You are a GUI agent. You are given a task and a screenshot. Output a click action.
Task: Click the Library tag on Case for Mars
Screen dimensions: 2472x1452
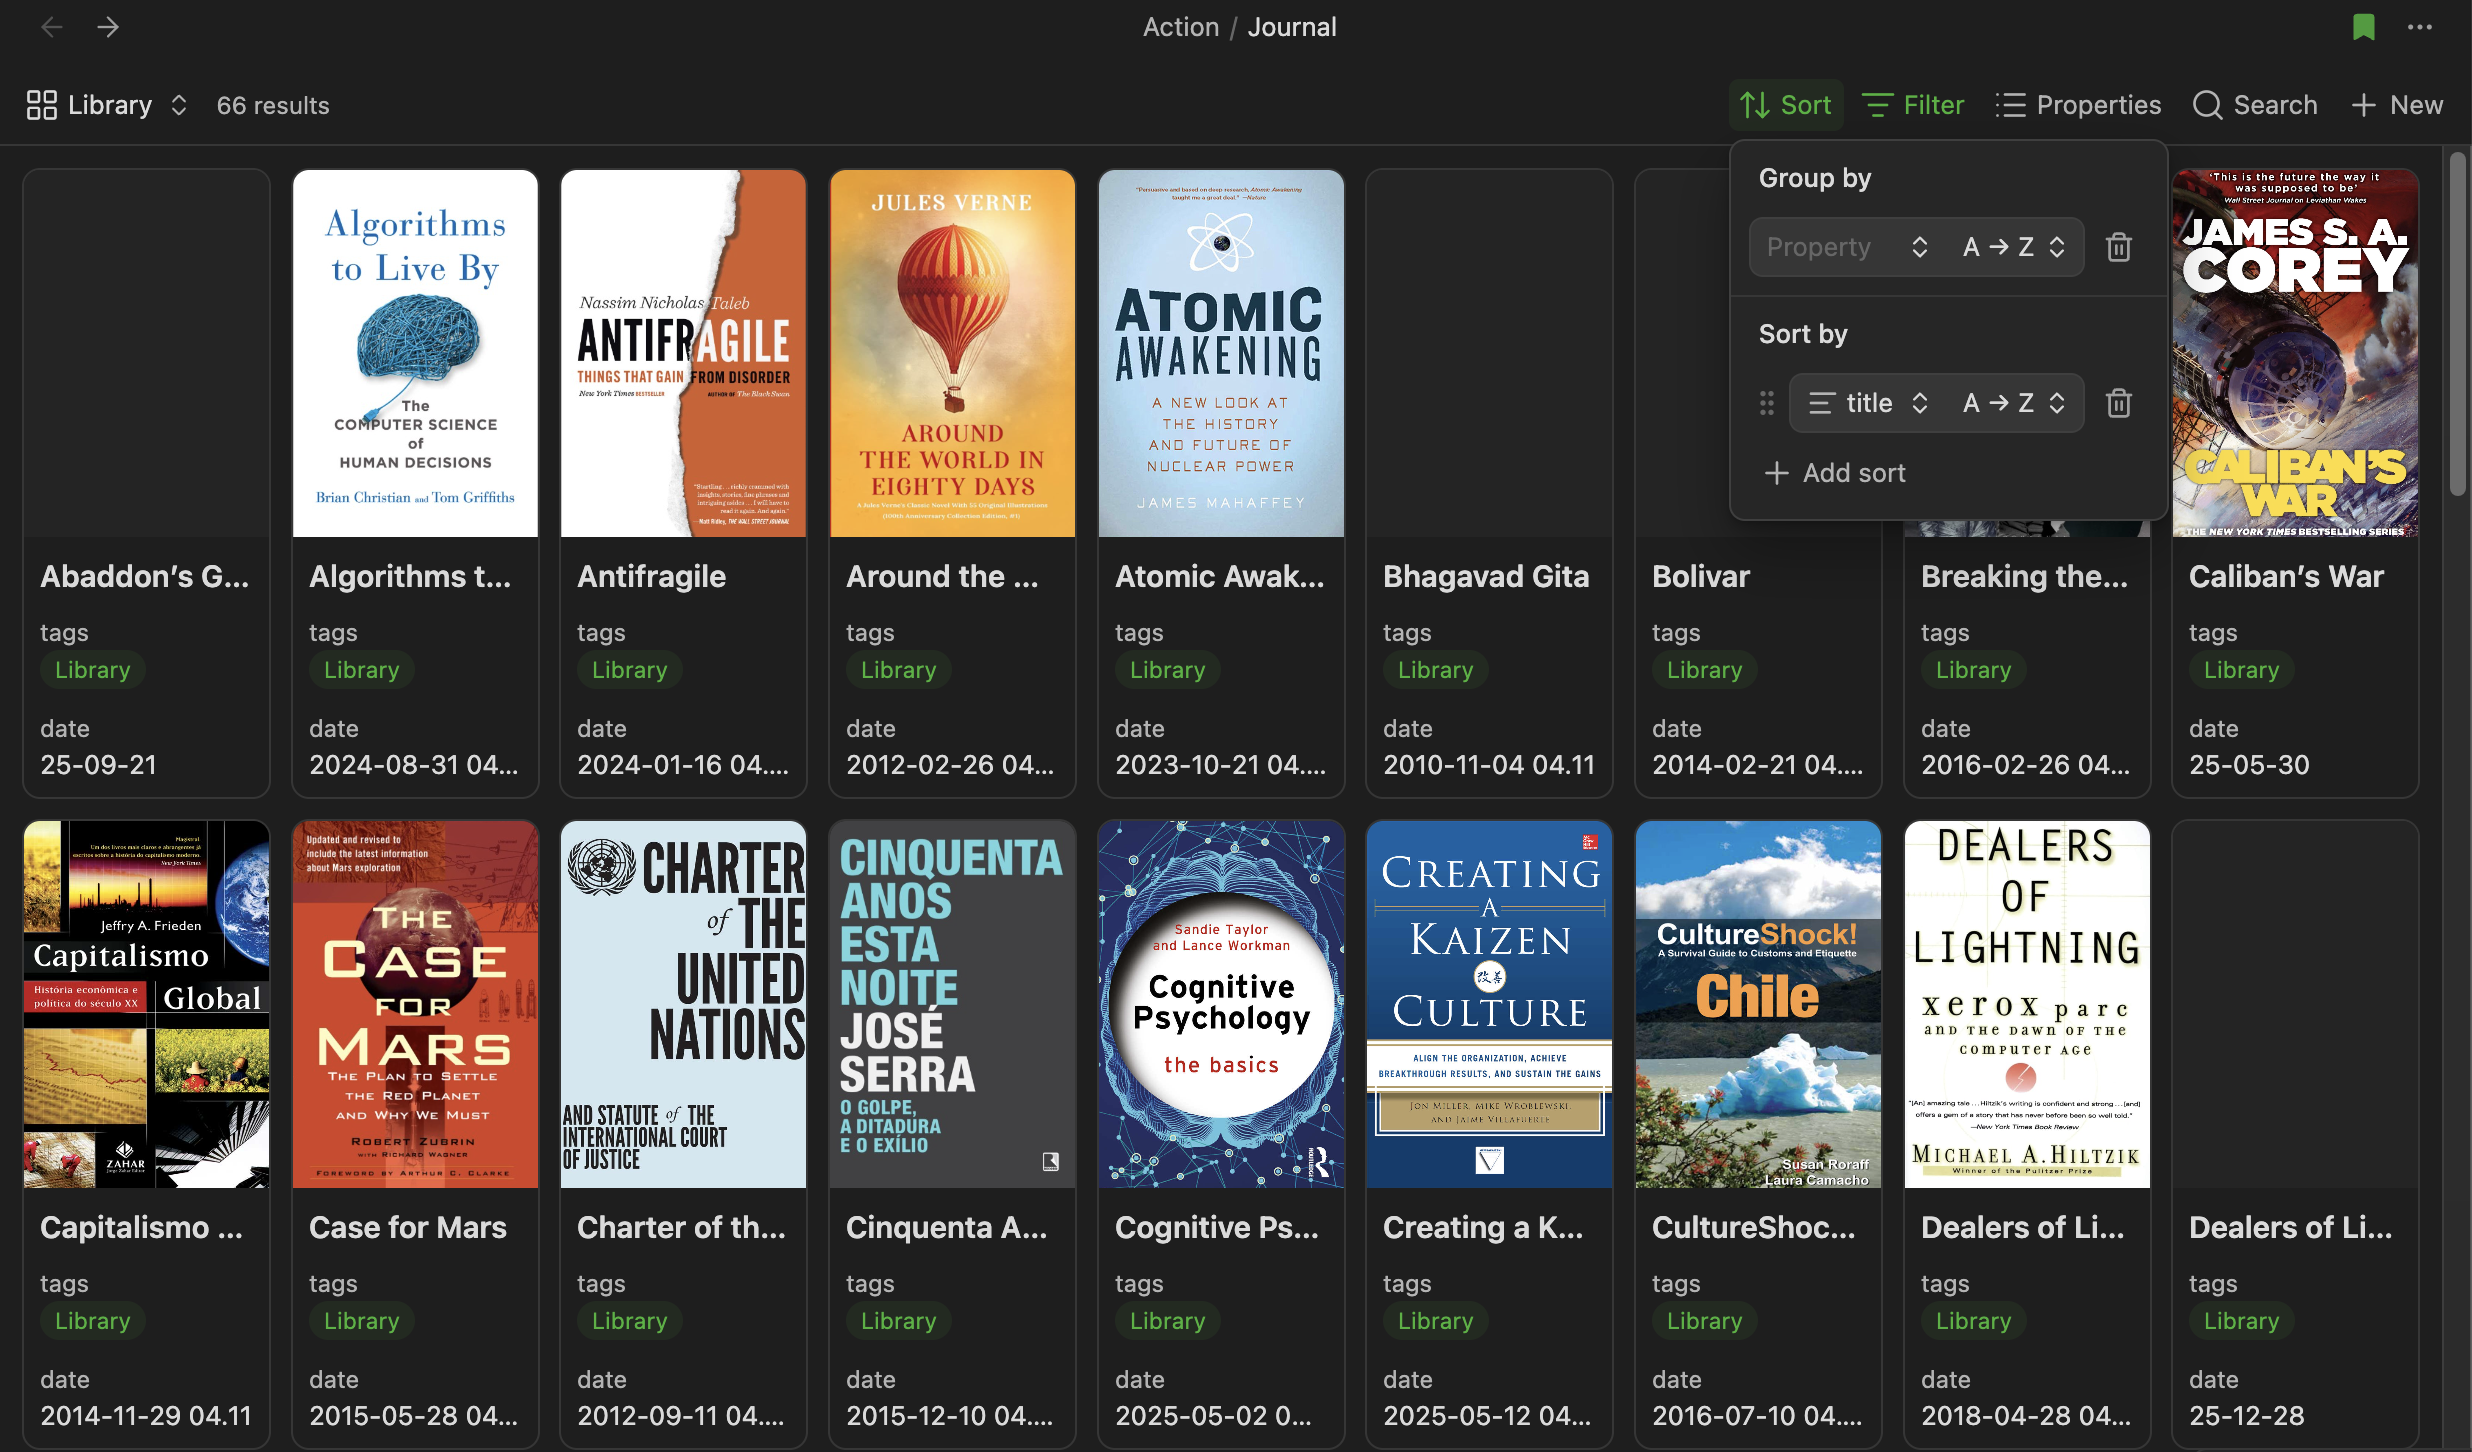[362, 1321]
